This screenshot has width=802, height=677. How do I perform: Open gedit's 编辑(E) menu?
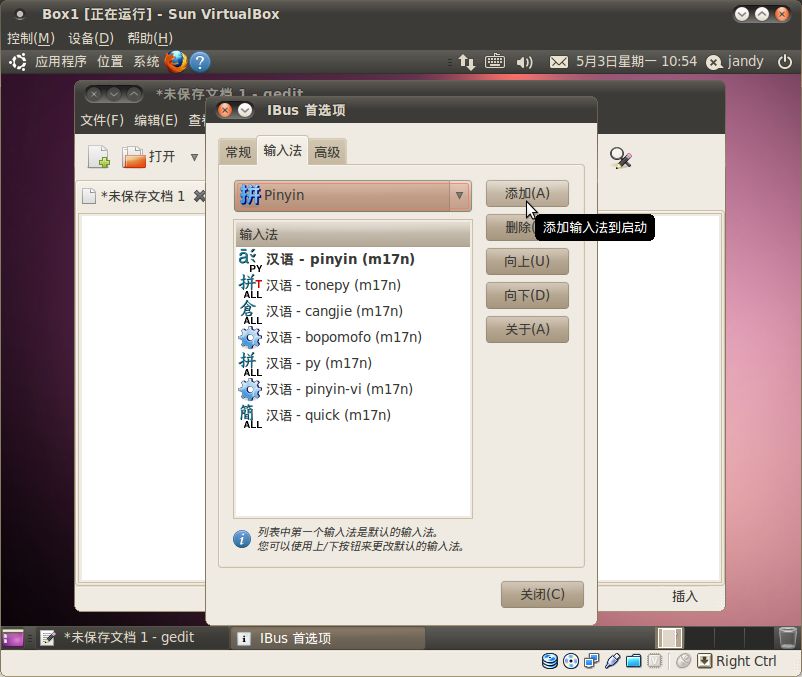point(156,120)
